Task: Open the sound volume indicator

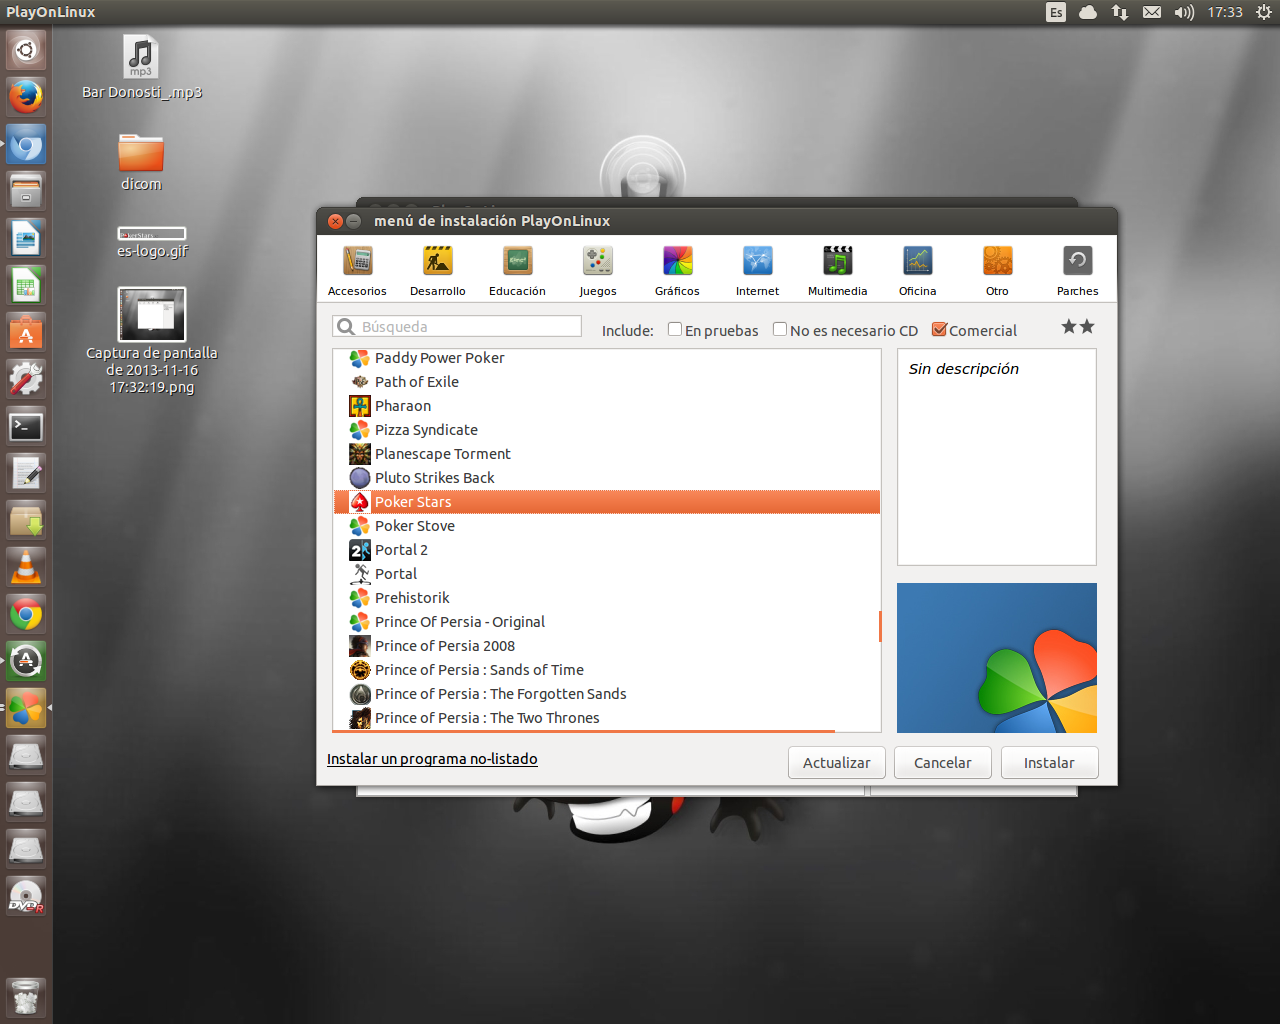Action: pos(1184,12)
